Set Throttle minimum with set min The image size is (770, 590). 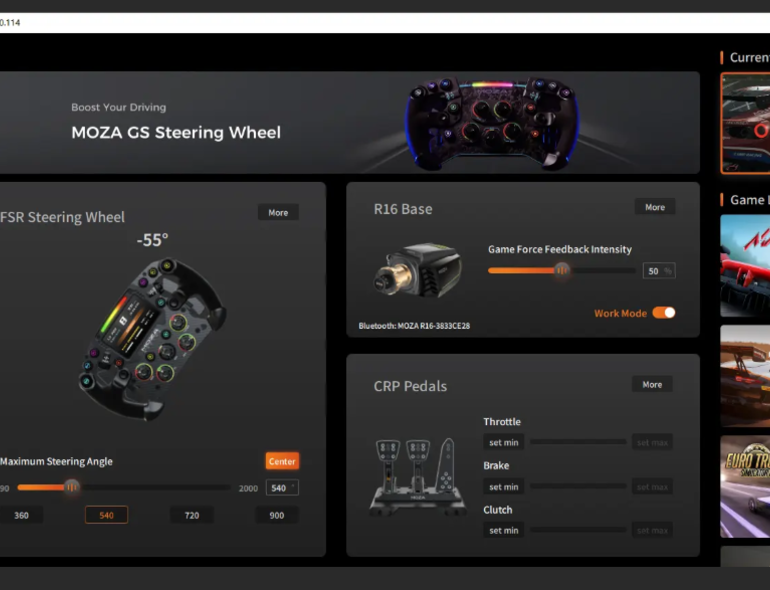pyautogui.click(x=503, y=442)
